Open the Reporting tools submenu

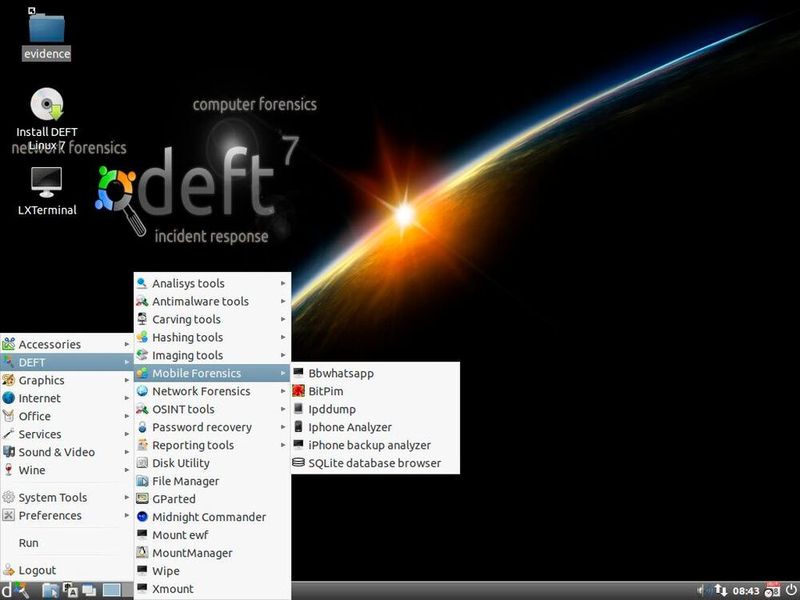pos(212,445)
